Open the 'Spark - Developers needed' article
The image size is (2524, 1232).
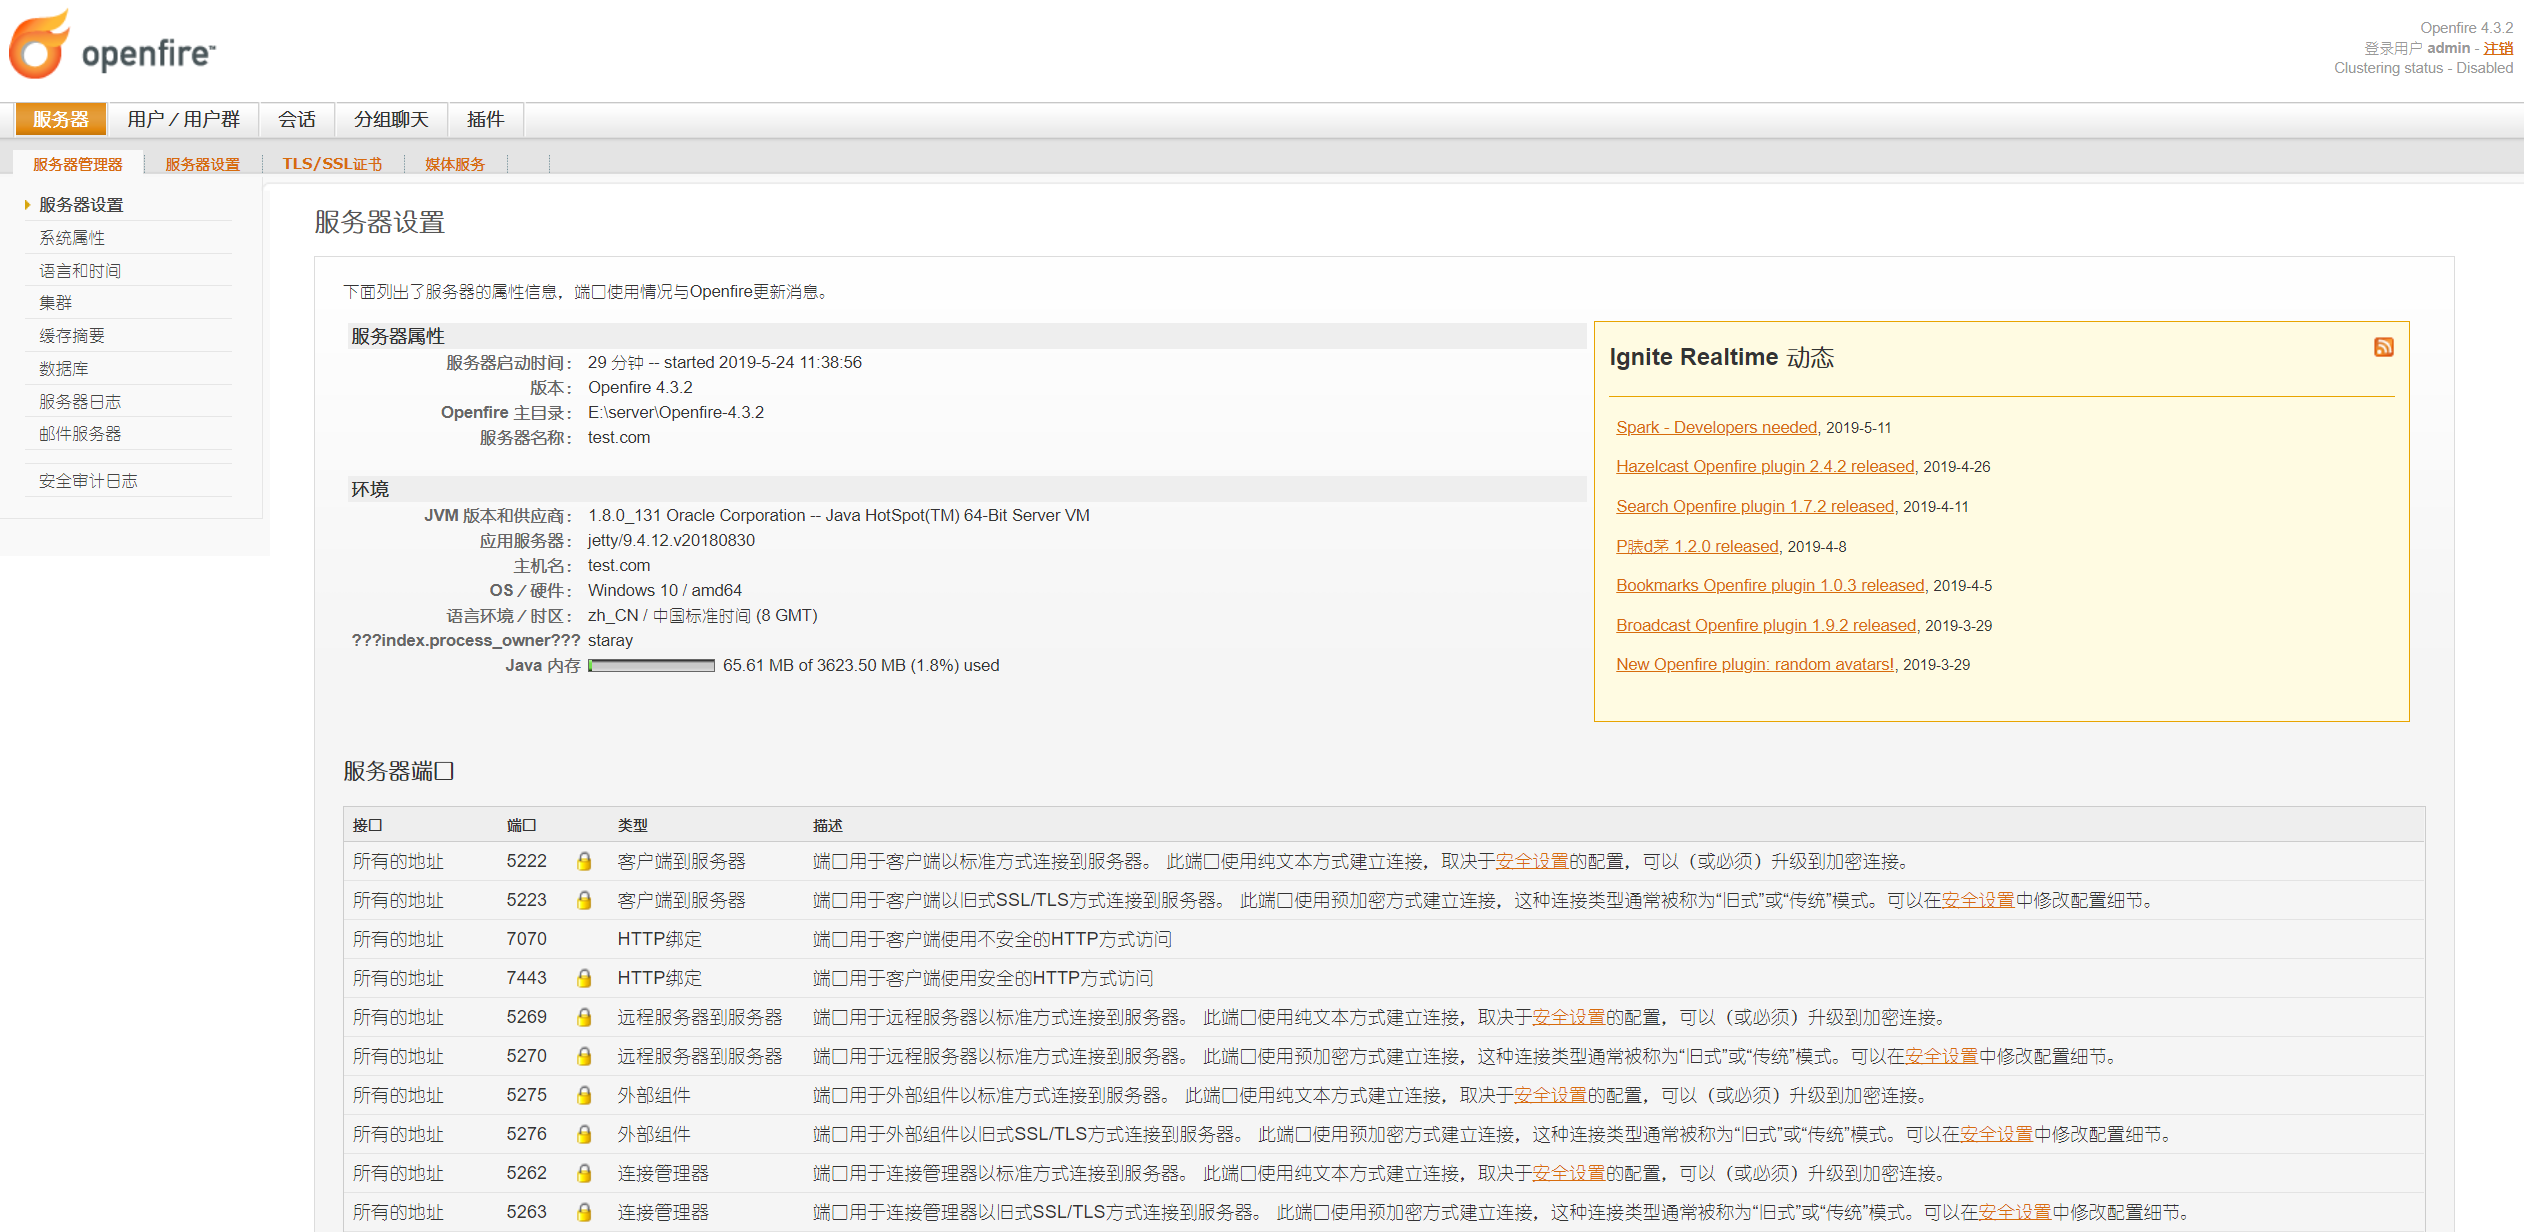[1716, 427]
